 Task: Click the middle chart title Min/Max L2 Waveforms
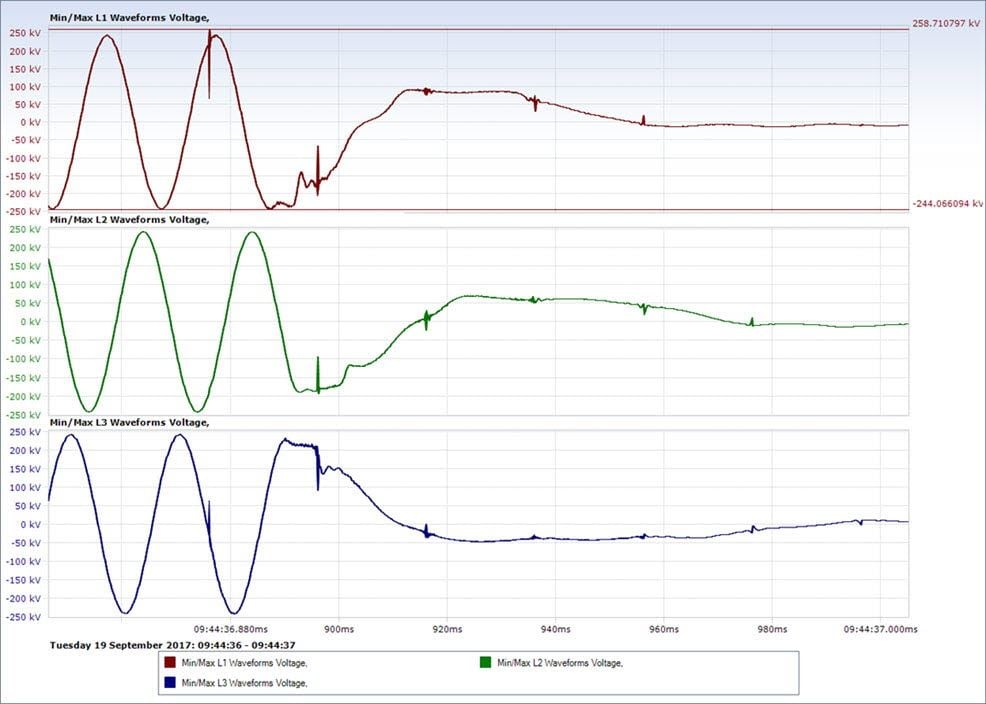(x=129, y=219)
